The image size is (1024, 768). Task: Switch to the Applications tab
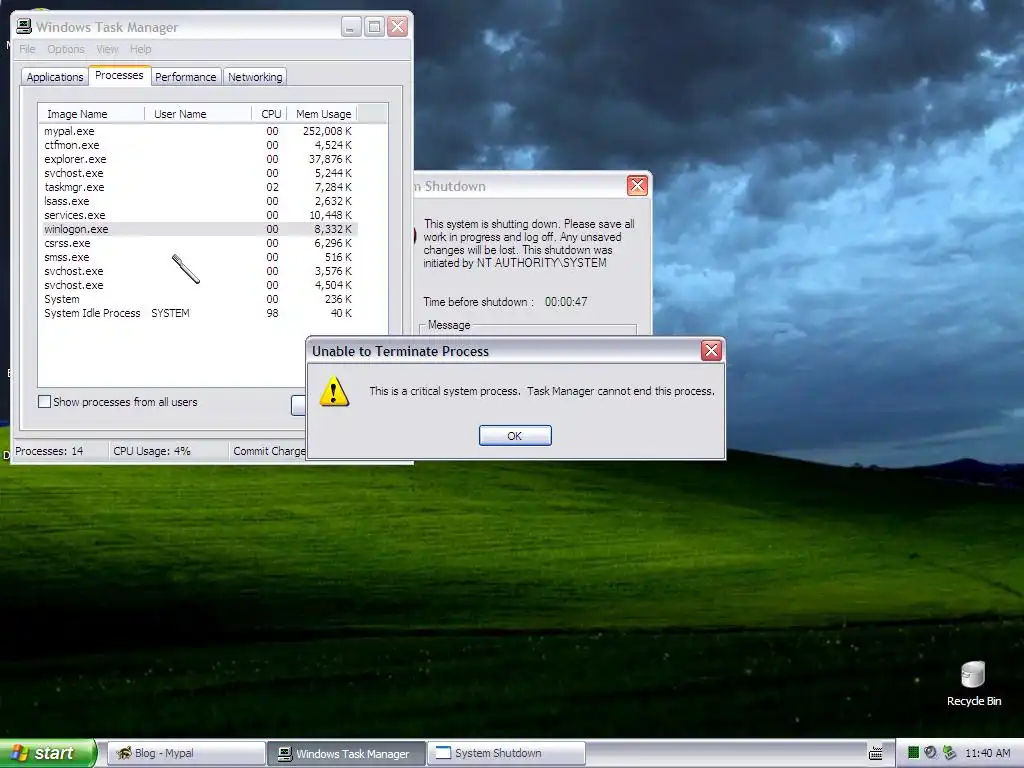point(55,77)
